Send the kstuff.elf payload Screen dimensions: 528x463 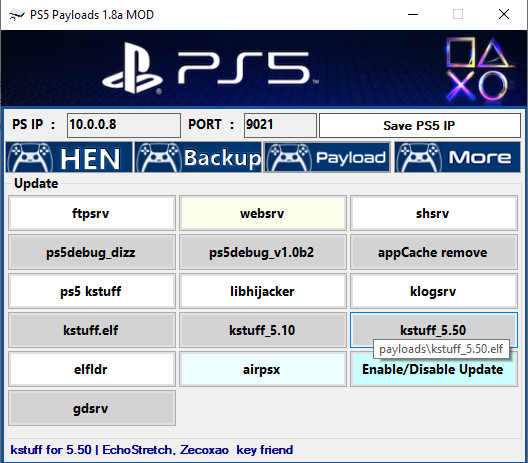tap(92, 330)
